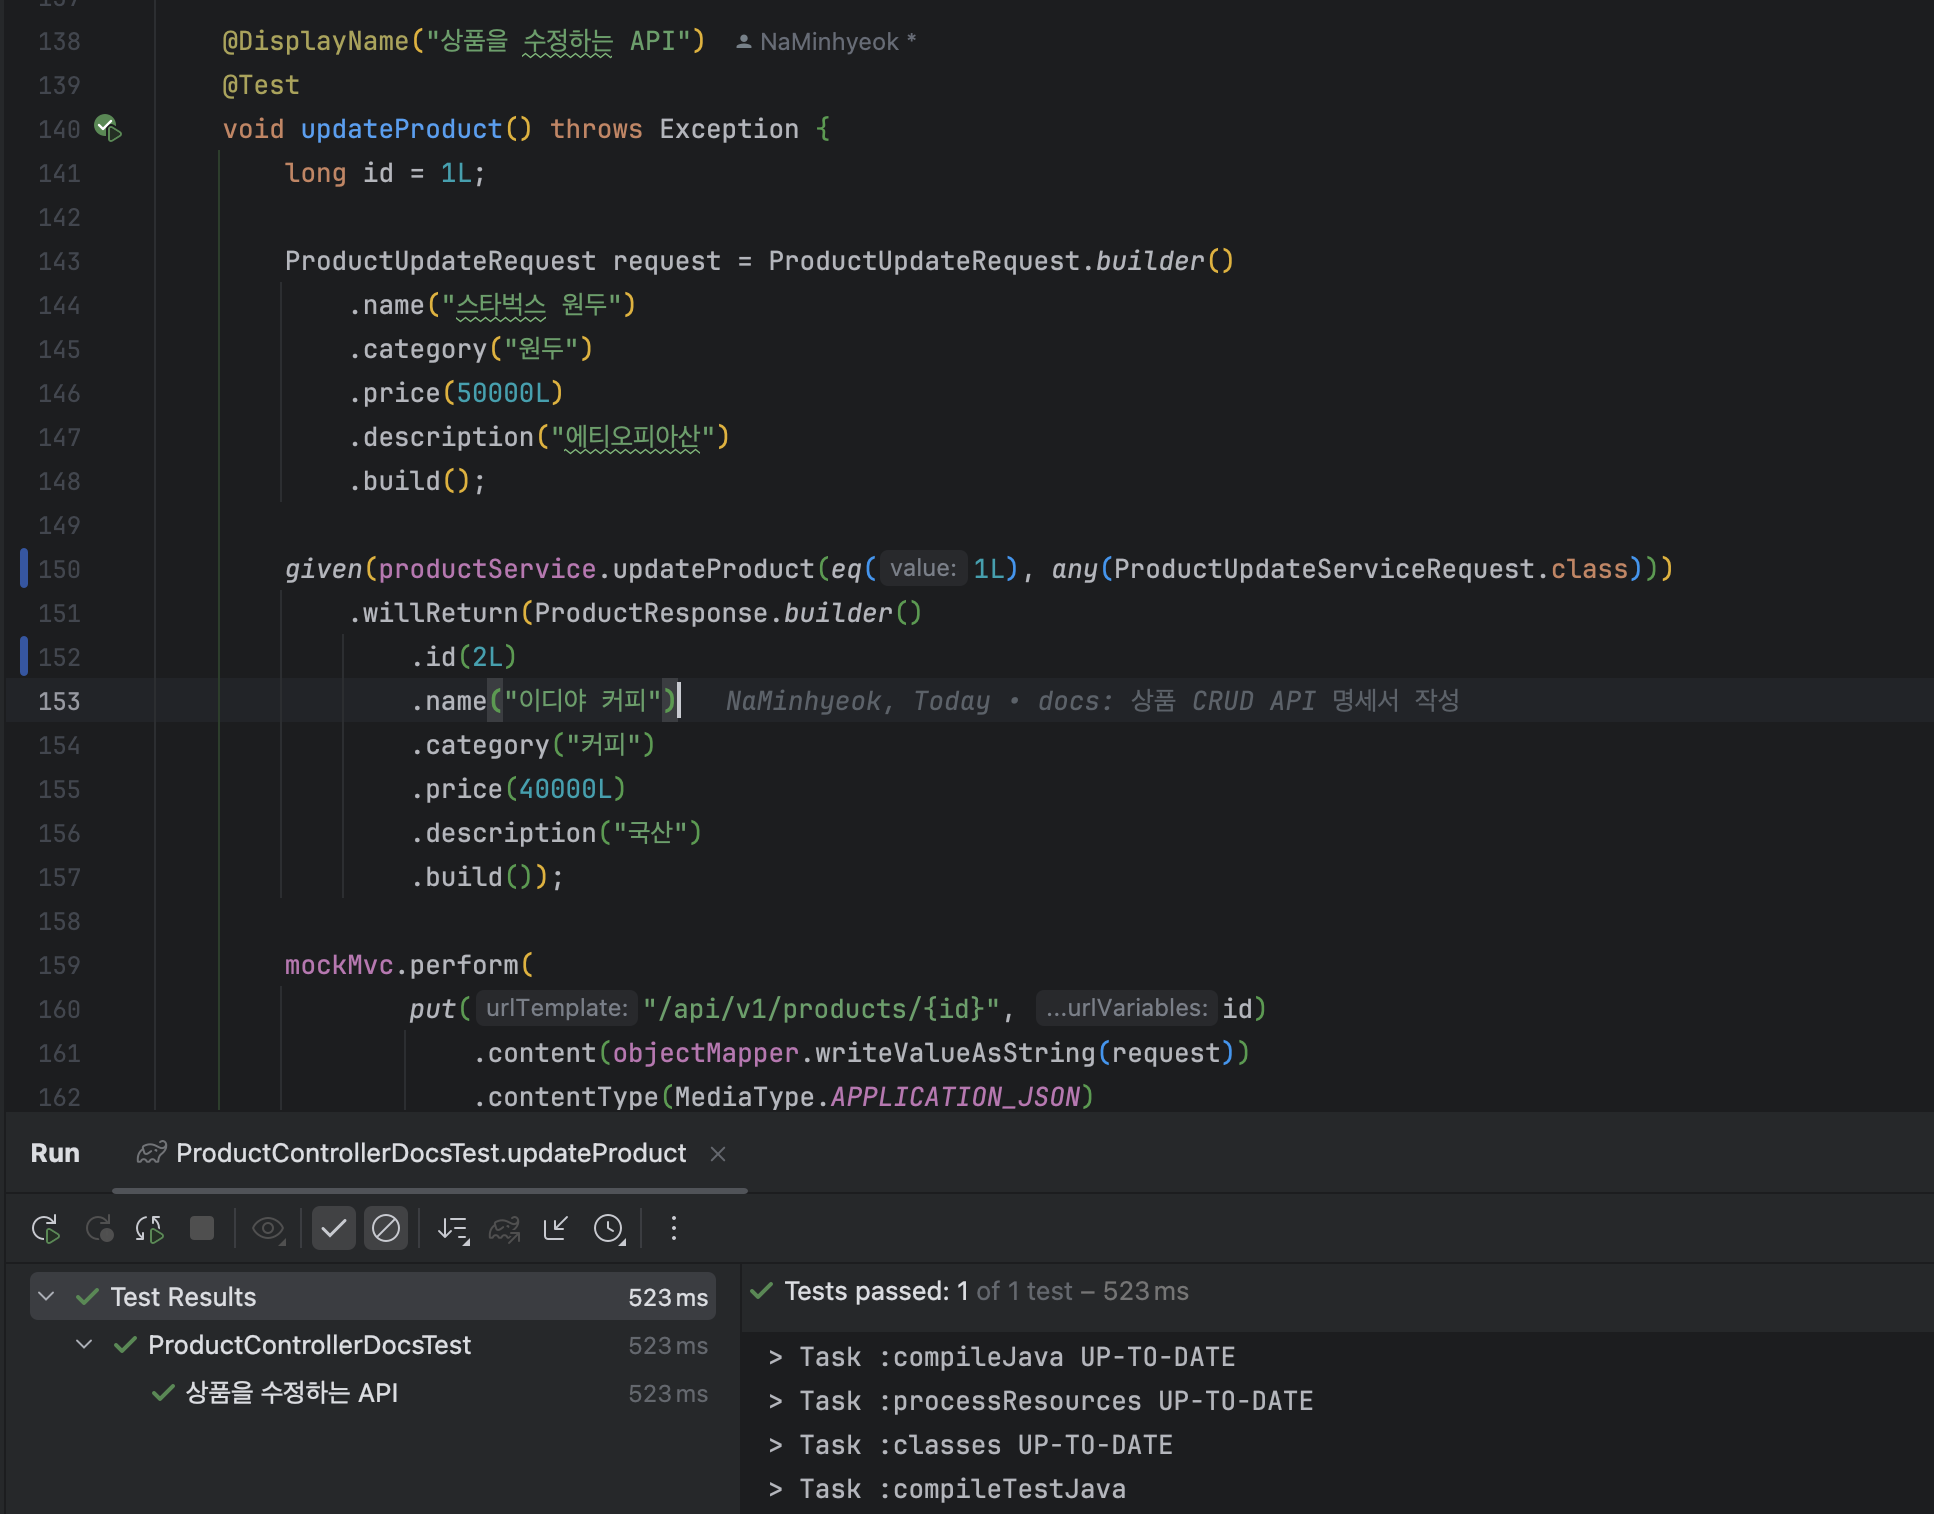
Task: Collapse the Test Results root node
Action: (46, 1296)
